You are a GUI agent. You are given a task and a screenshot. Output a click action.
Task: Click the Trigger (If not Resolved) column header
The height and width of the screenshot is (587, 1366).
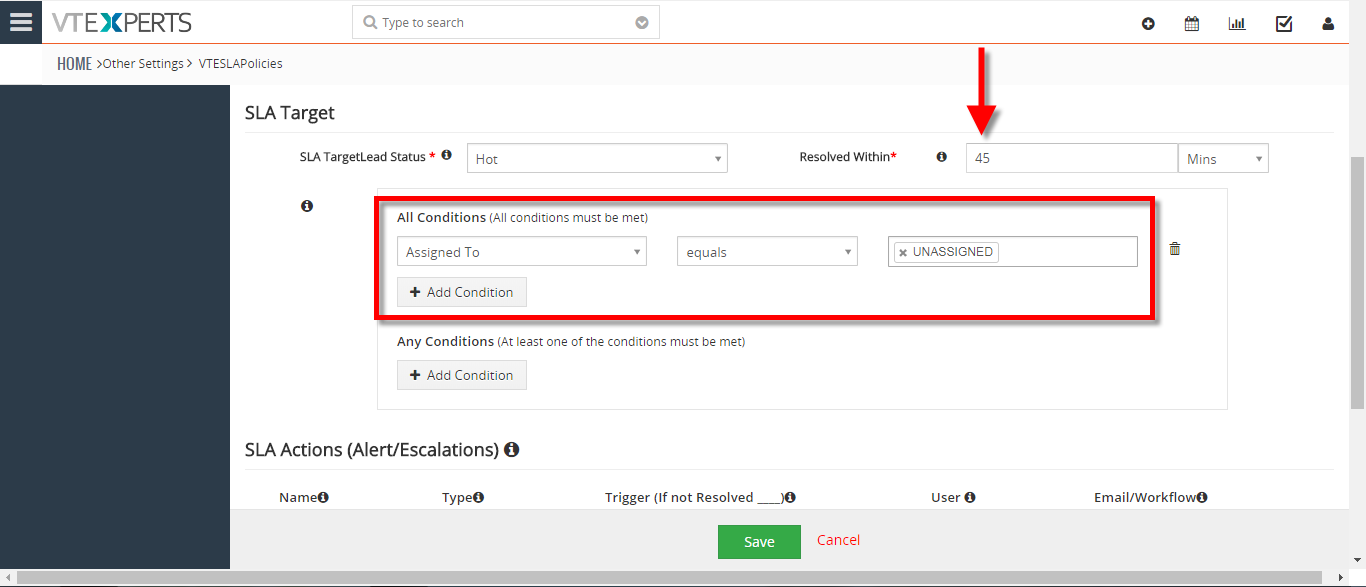(694, 497)
